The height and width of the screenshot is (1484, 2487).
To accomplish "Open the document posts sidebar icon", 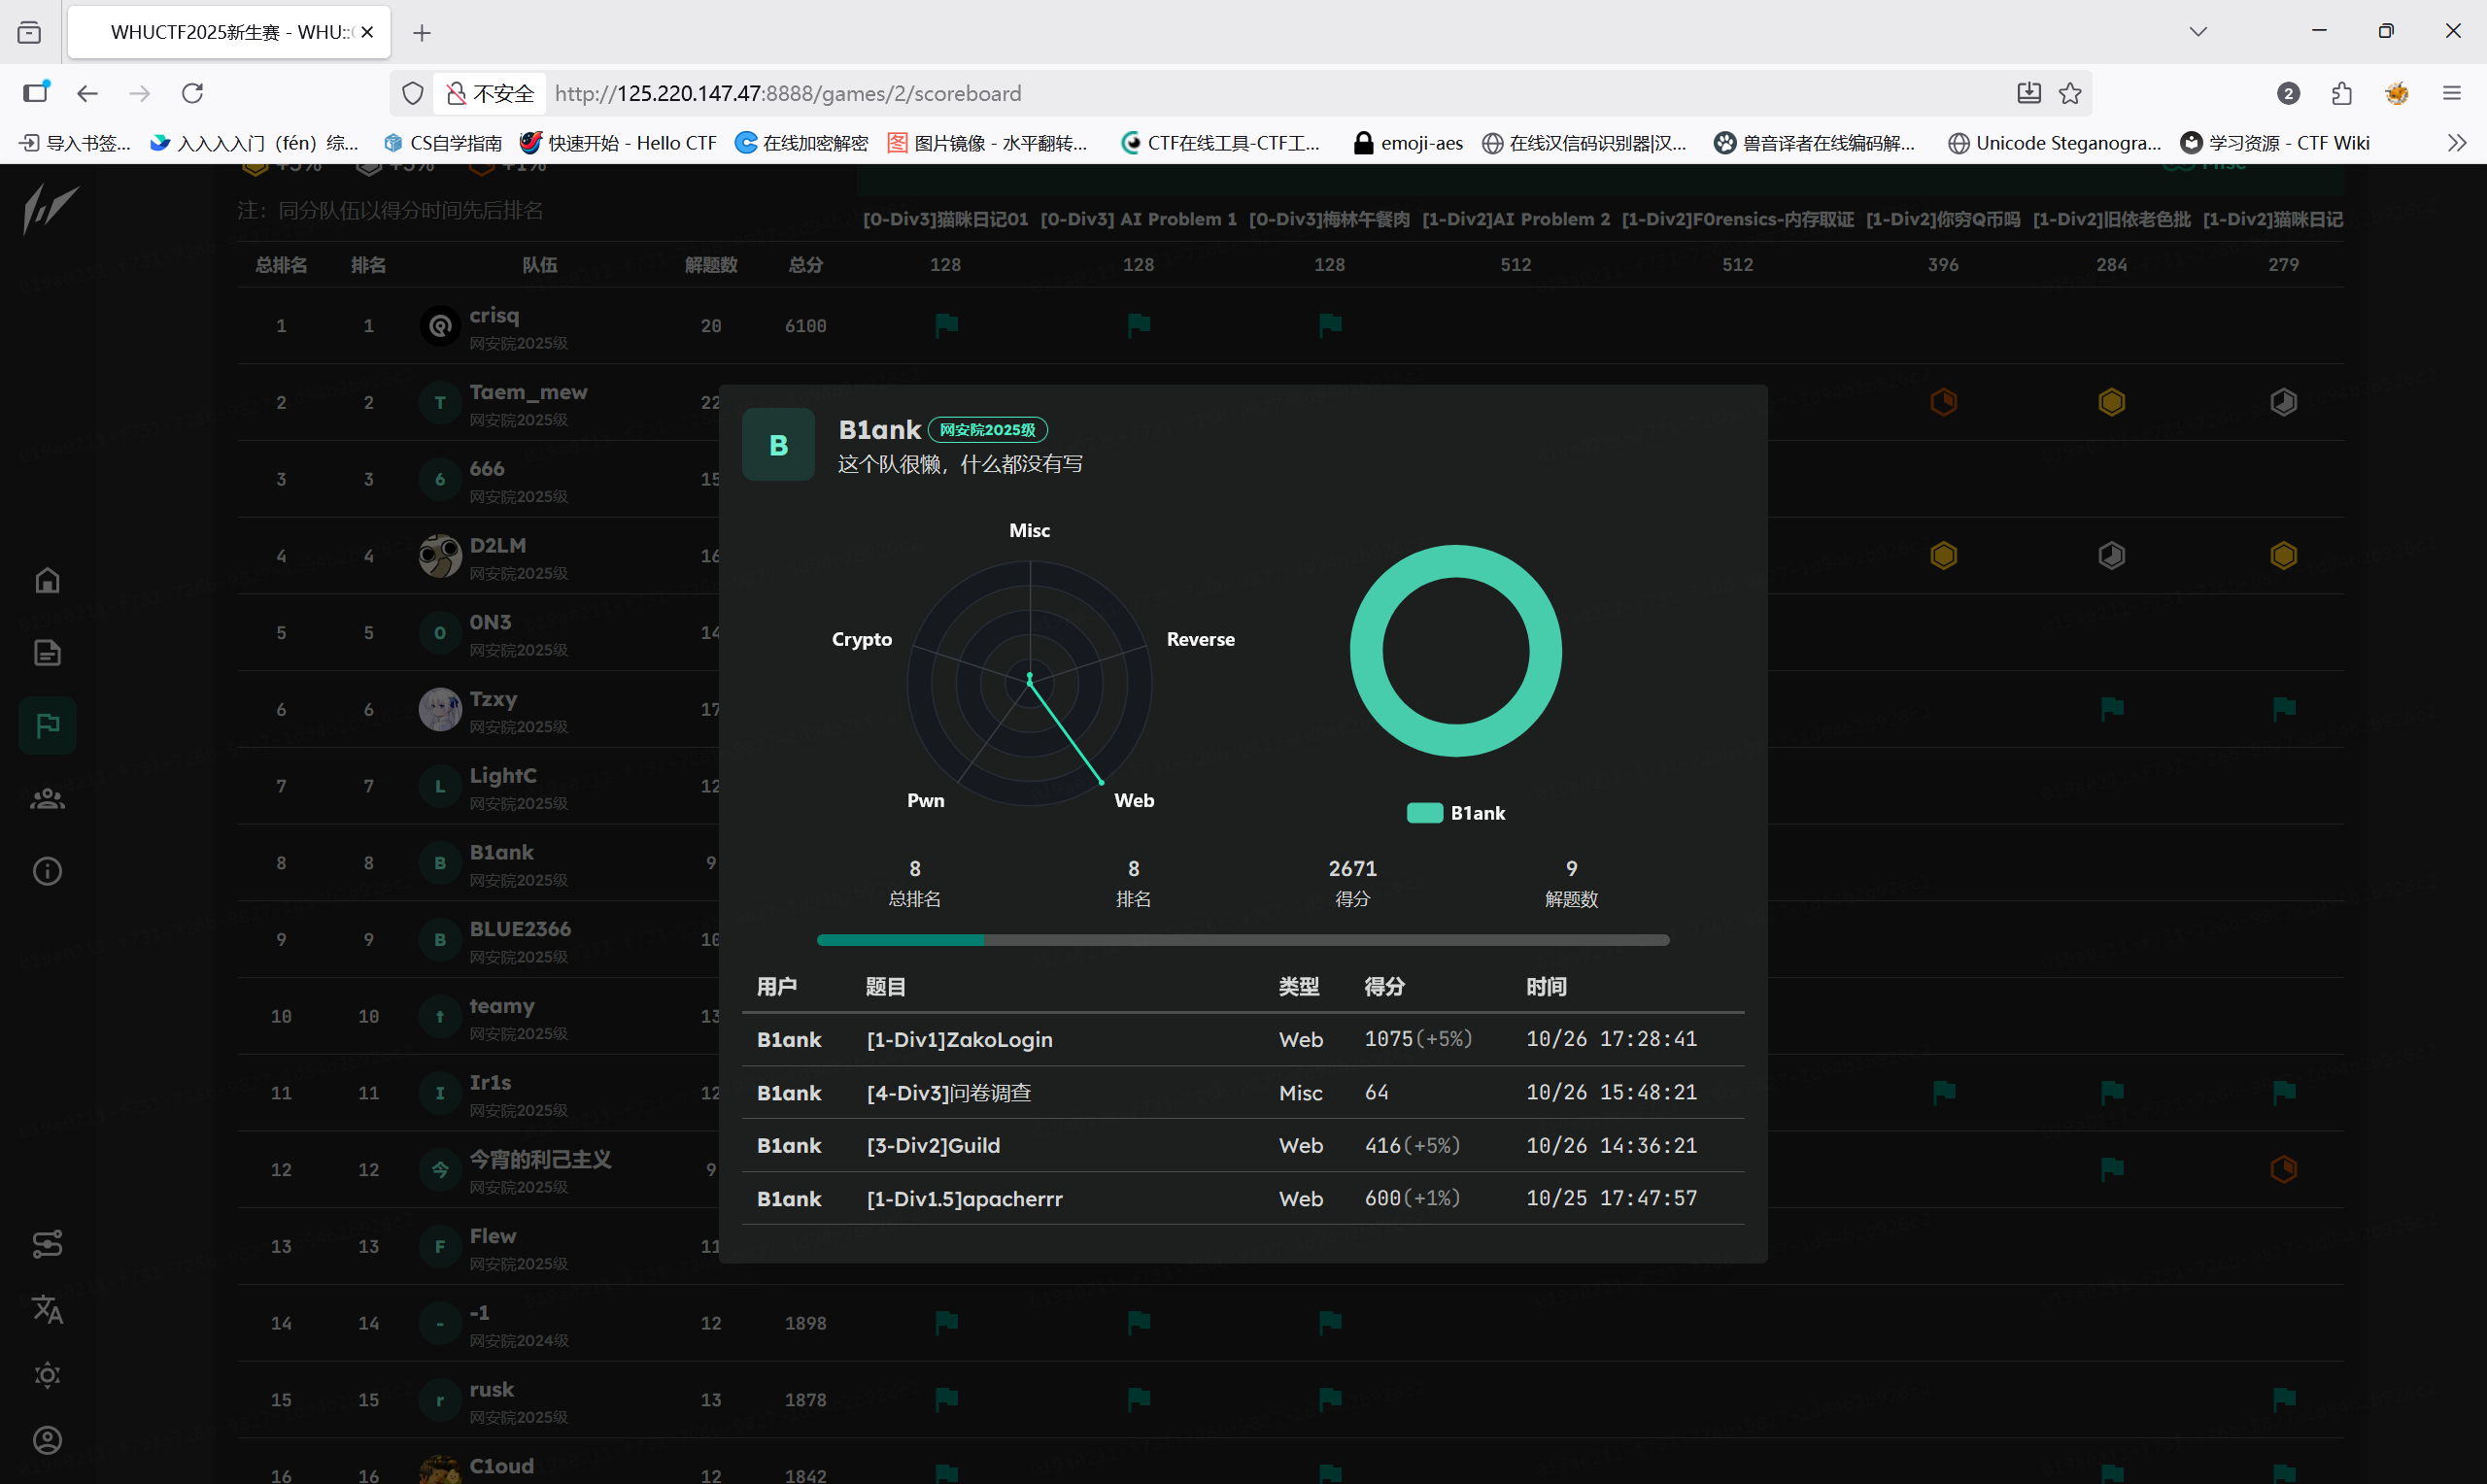I will [x=47, y=653].
